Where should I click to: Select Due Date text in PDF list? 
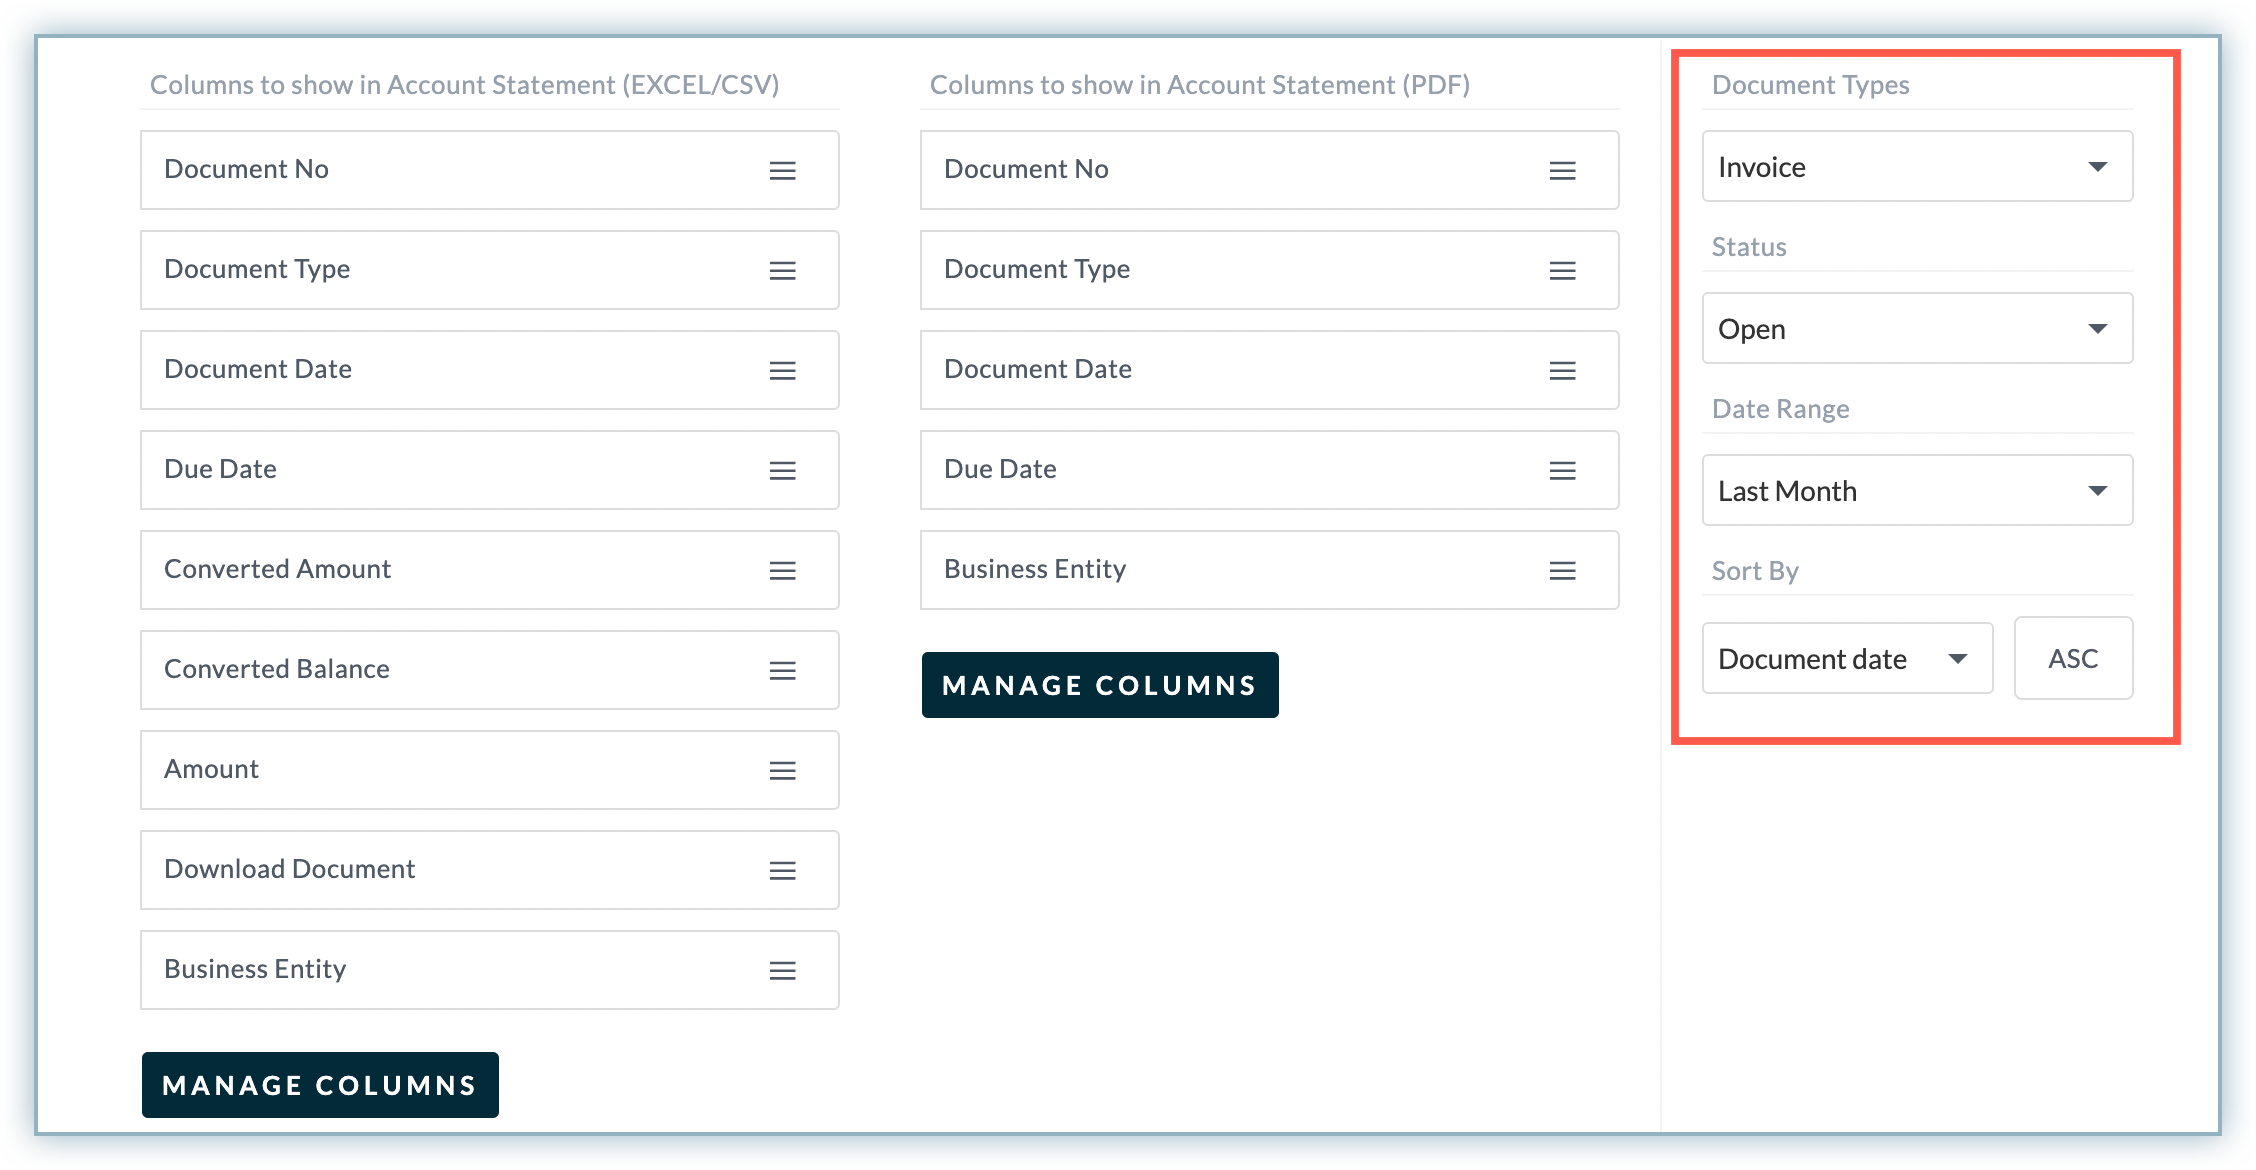tap(1000, 469)
